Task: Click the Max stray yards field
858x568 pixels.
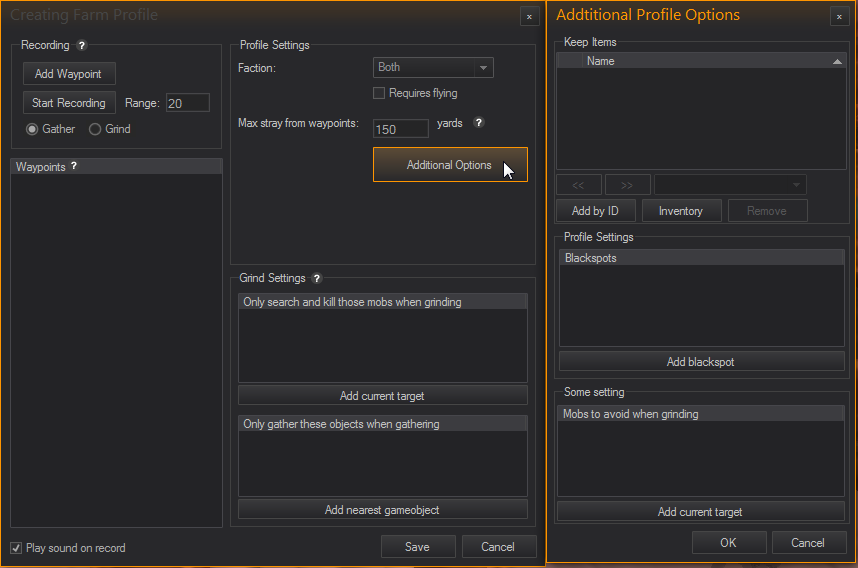Action: coord(399,129)
